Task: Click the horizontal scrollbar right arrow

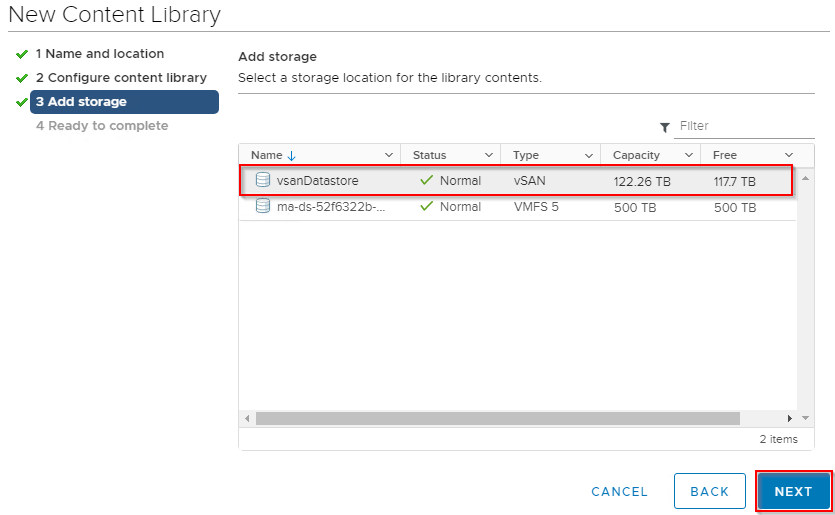Action: [790, 419]
